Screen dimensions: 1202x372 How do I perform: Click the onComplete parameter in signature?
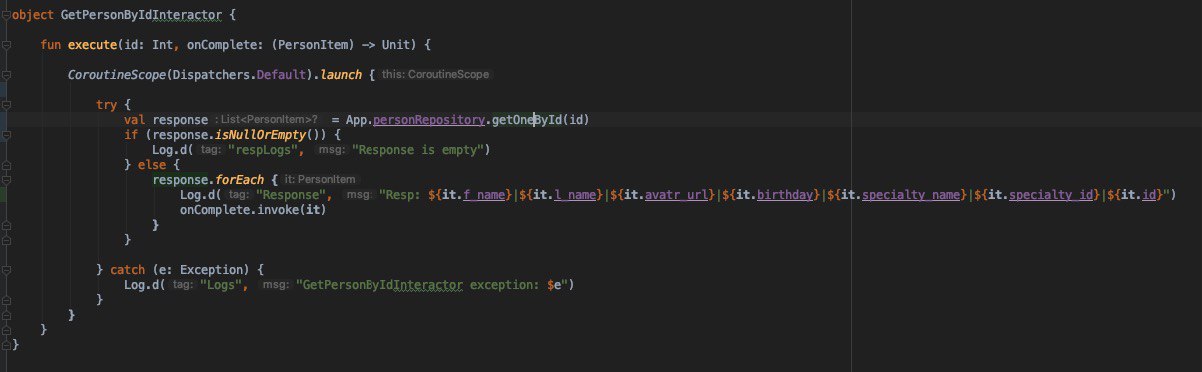222,45
